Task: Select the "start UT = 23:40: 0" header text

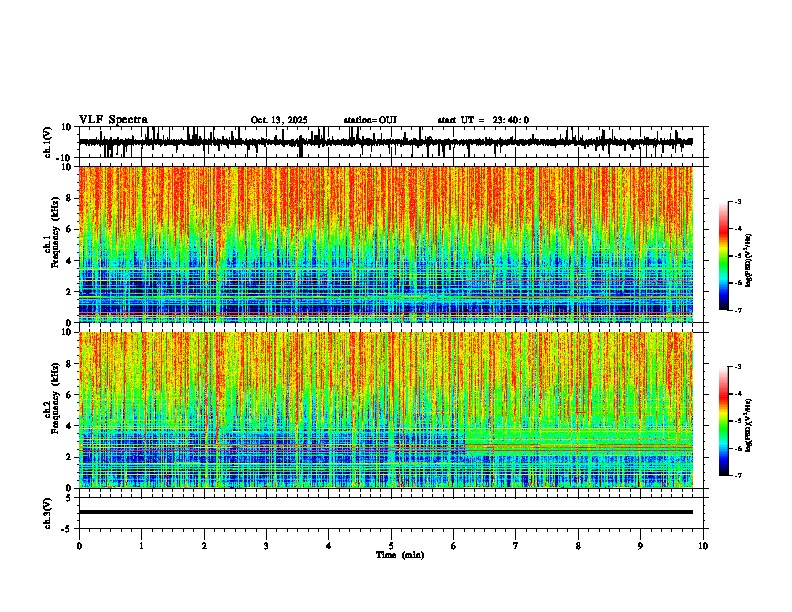Action: [483, 120]
